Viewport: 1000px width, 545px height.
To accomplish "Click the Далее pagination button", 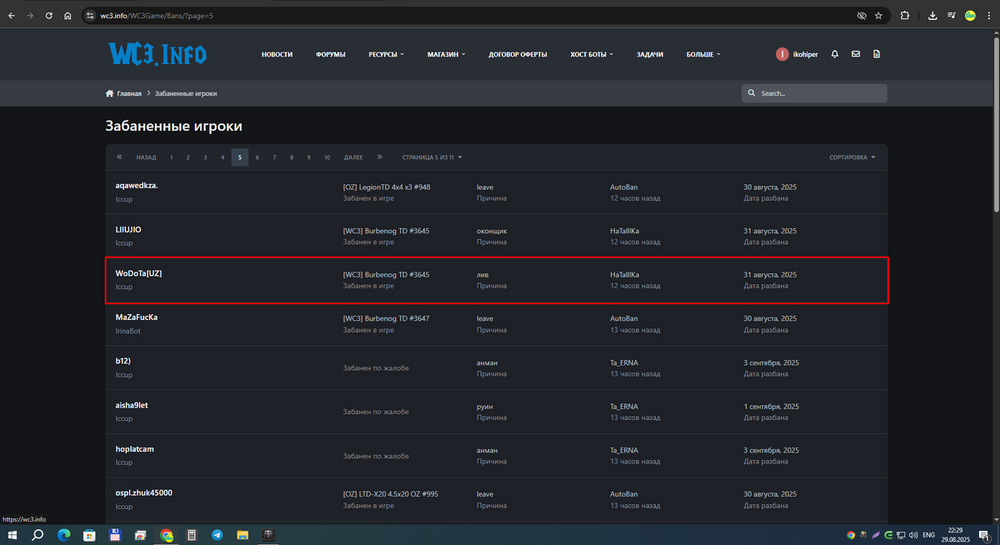I will pos(353,157).
